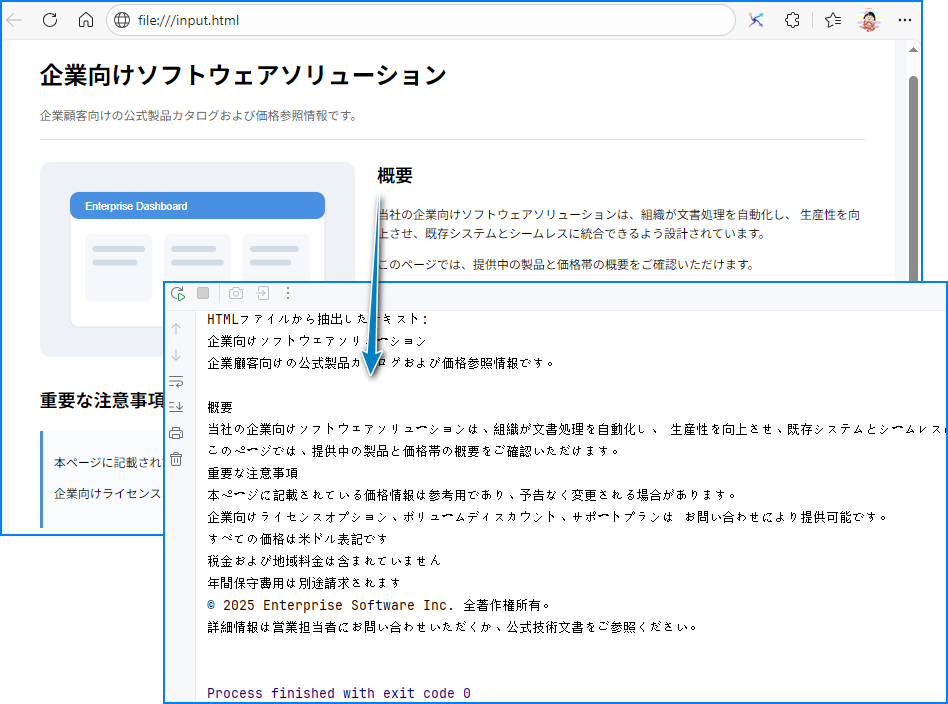Open the Favorites dropdown in the toolbar
Screen dimensions: 948x704
coord(831,19)
